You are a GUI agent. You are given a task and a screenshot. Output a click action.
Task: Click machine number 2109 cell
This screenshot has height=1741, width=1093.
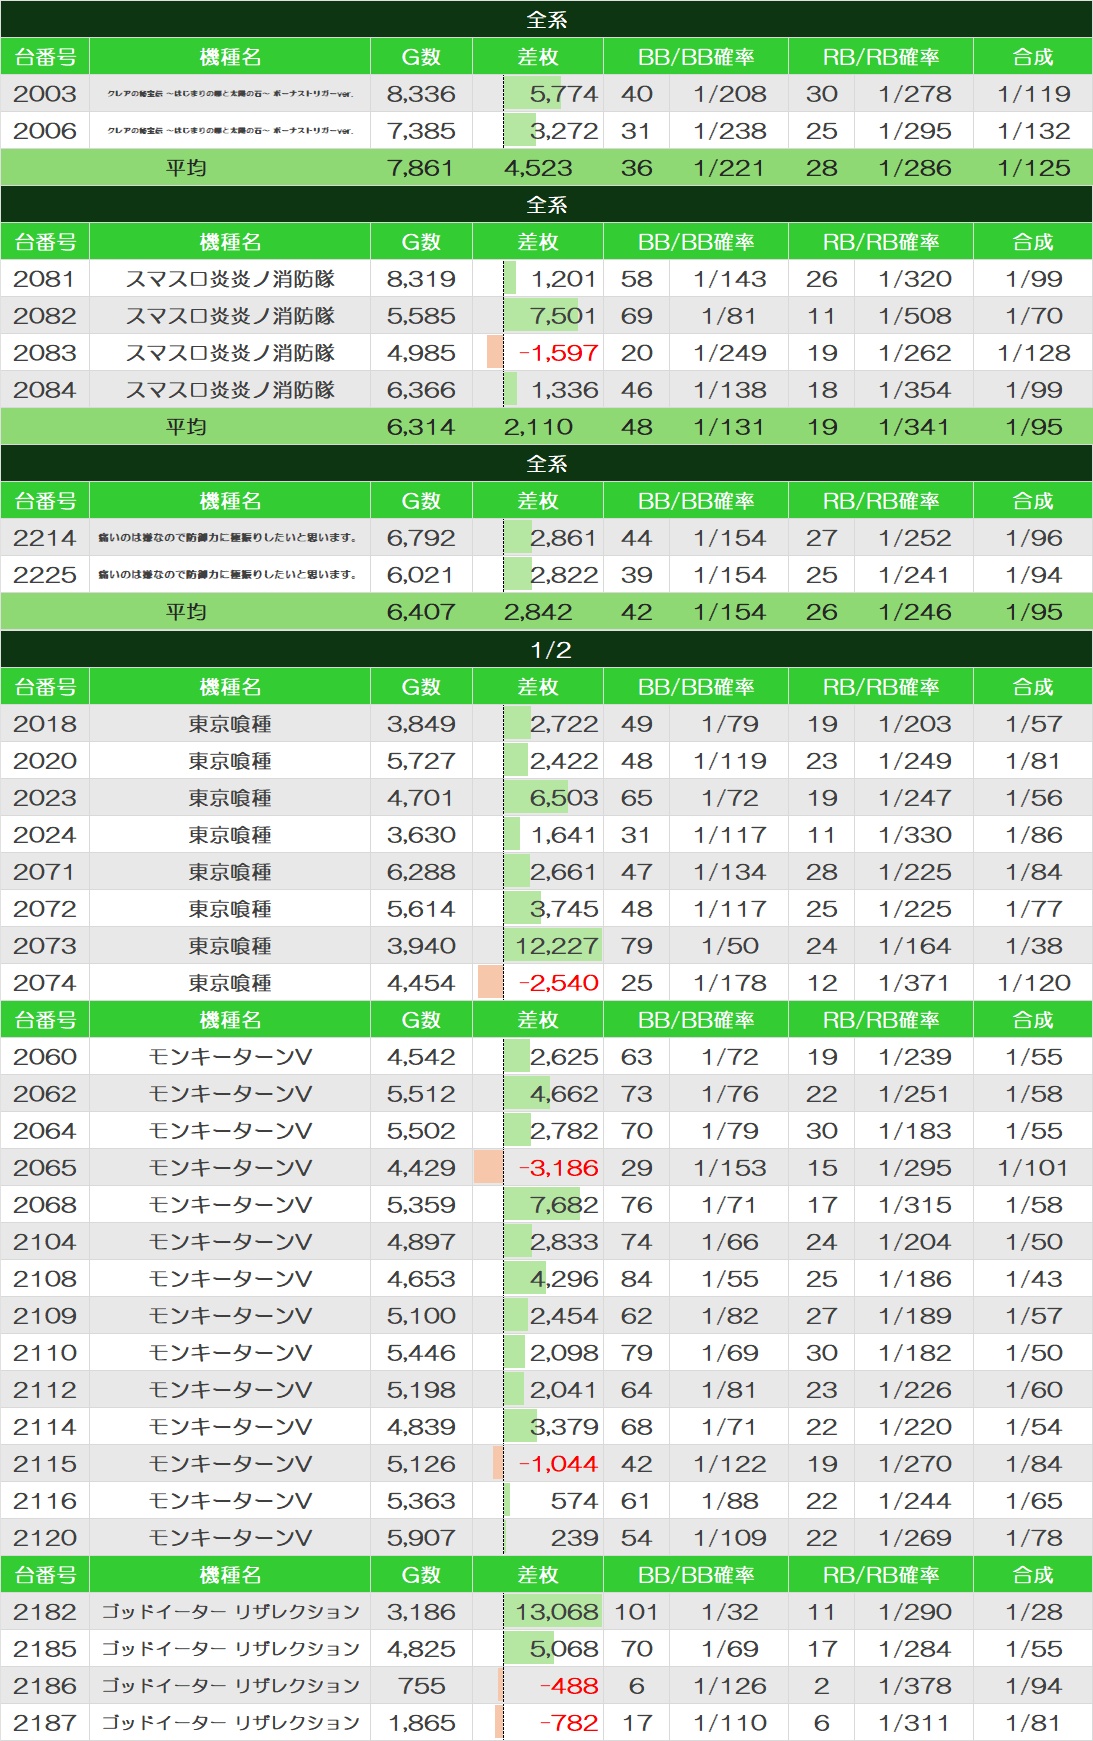(x=45, y=1316)
